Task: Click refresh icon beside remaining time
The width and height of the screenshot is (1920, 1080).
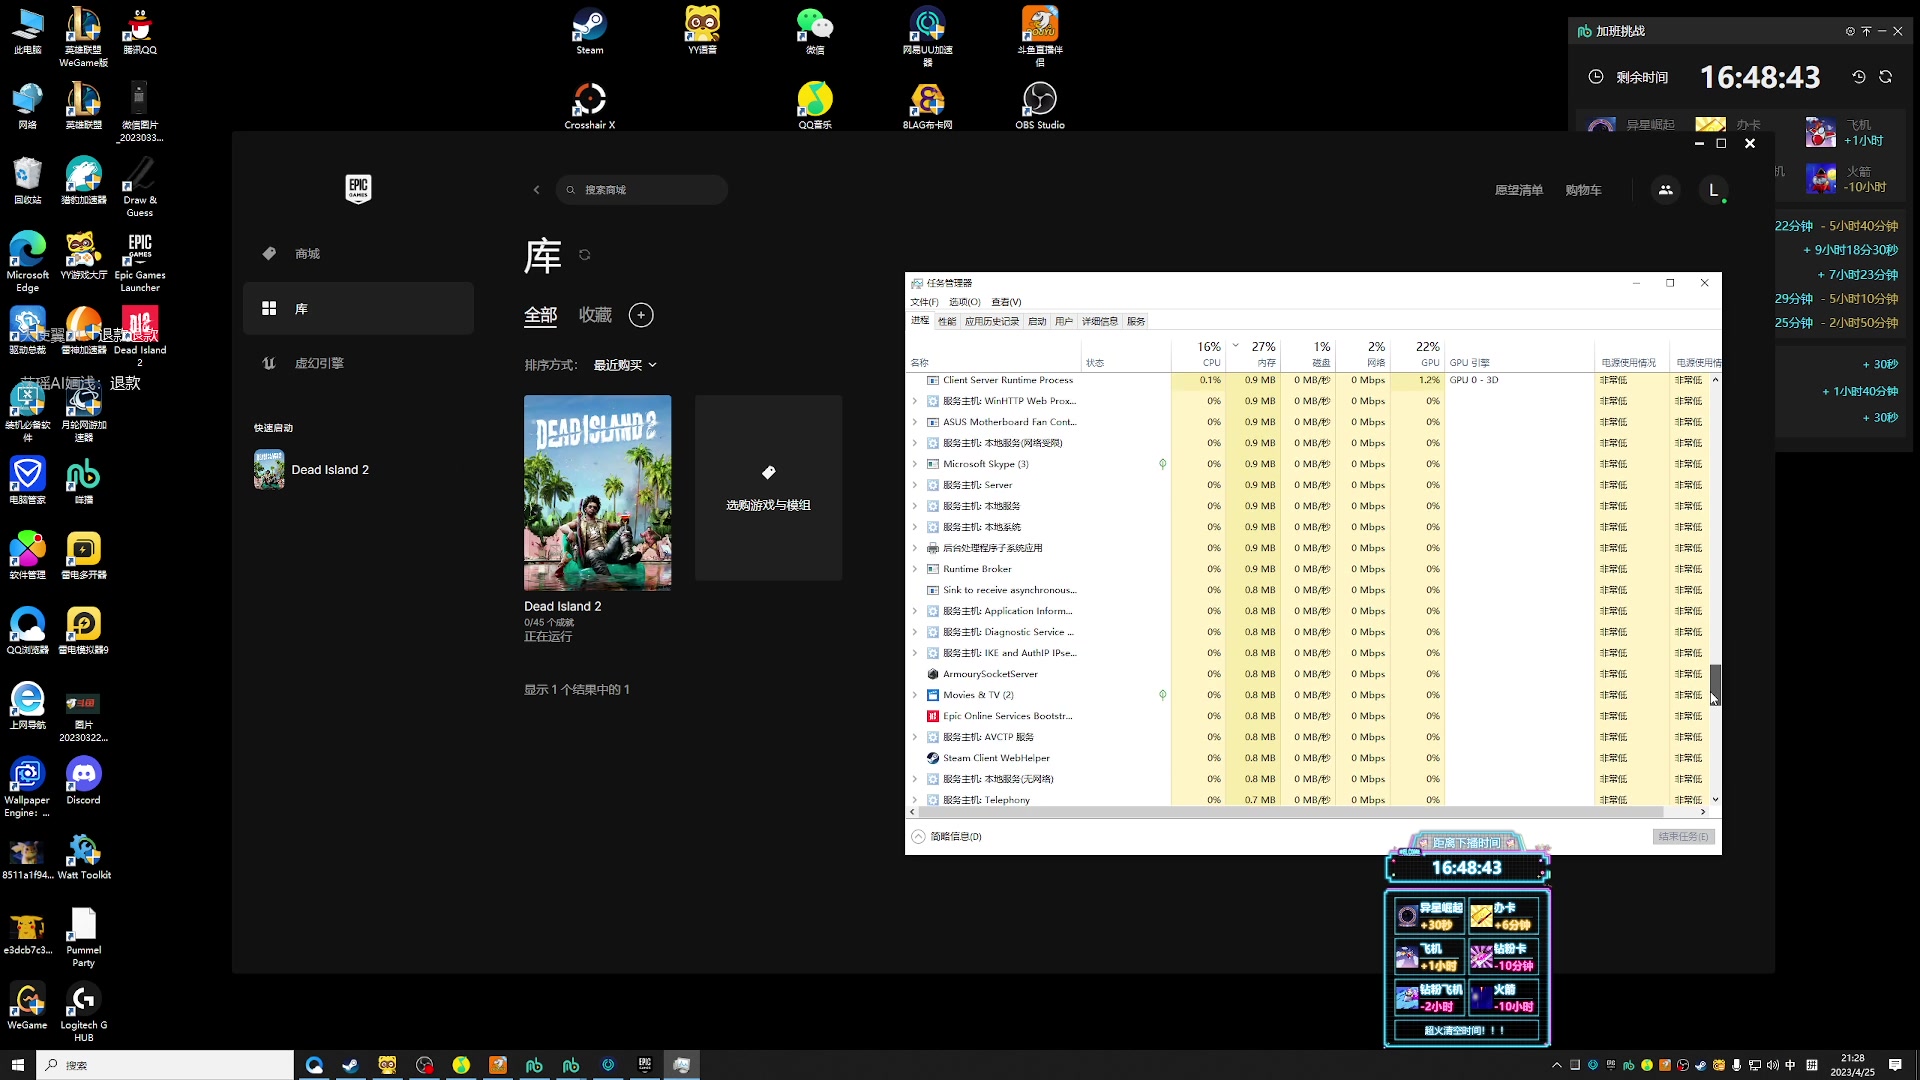Action: click(1886, 77)
